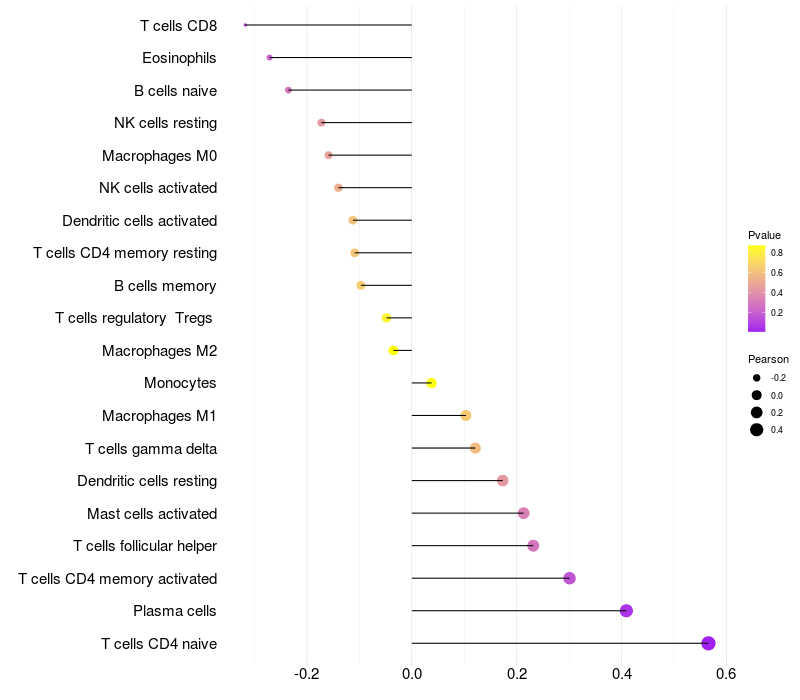The image size is (800, 700).
Task: Click the Pvalue legend title
Action: pyautogui.click(x=764, y=235)
